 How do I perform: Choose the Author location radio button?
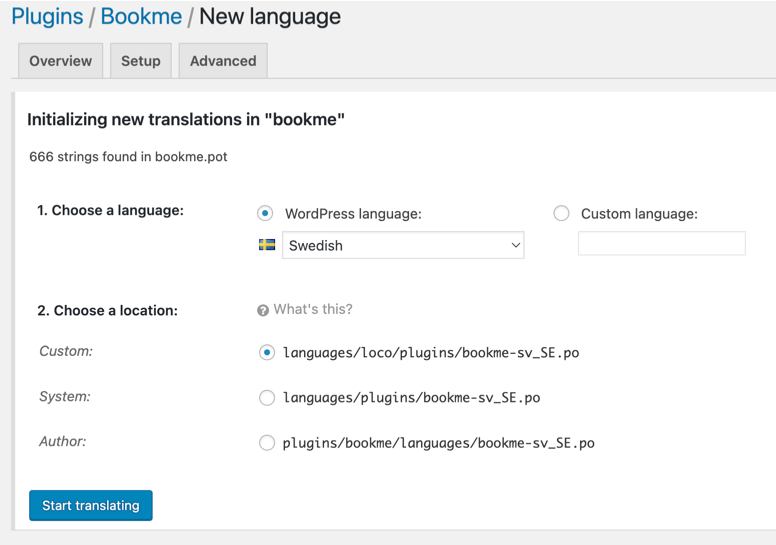[x=266, y=442]
